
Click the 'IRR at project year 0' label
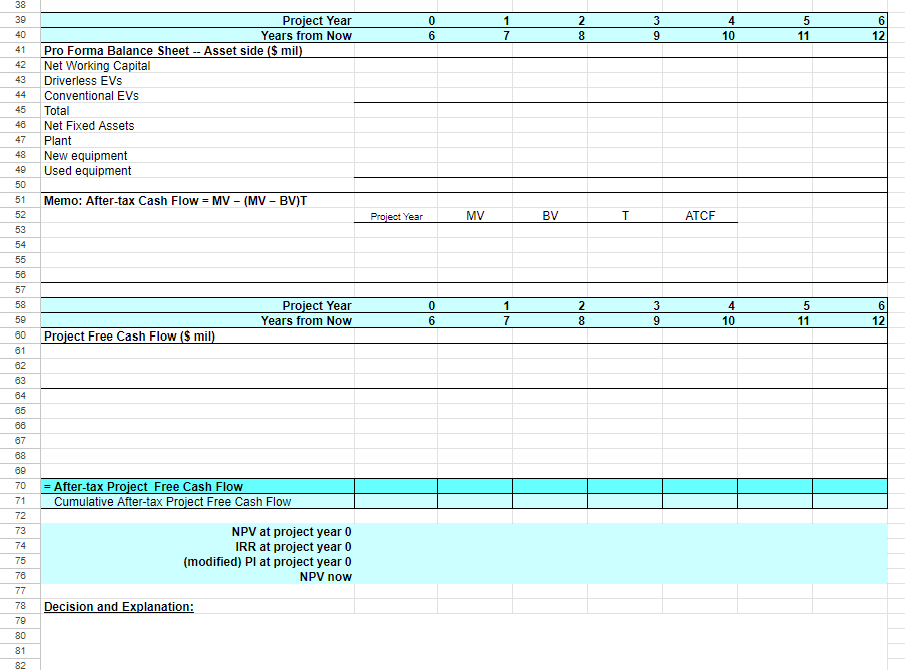point(293,547)
